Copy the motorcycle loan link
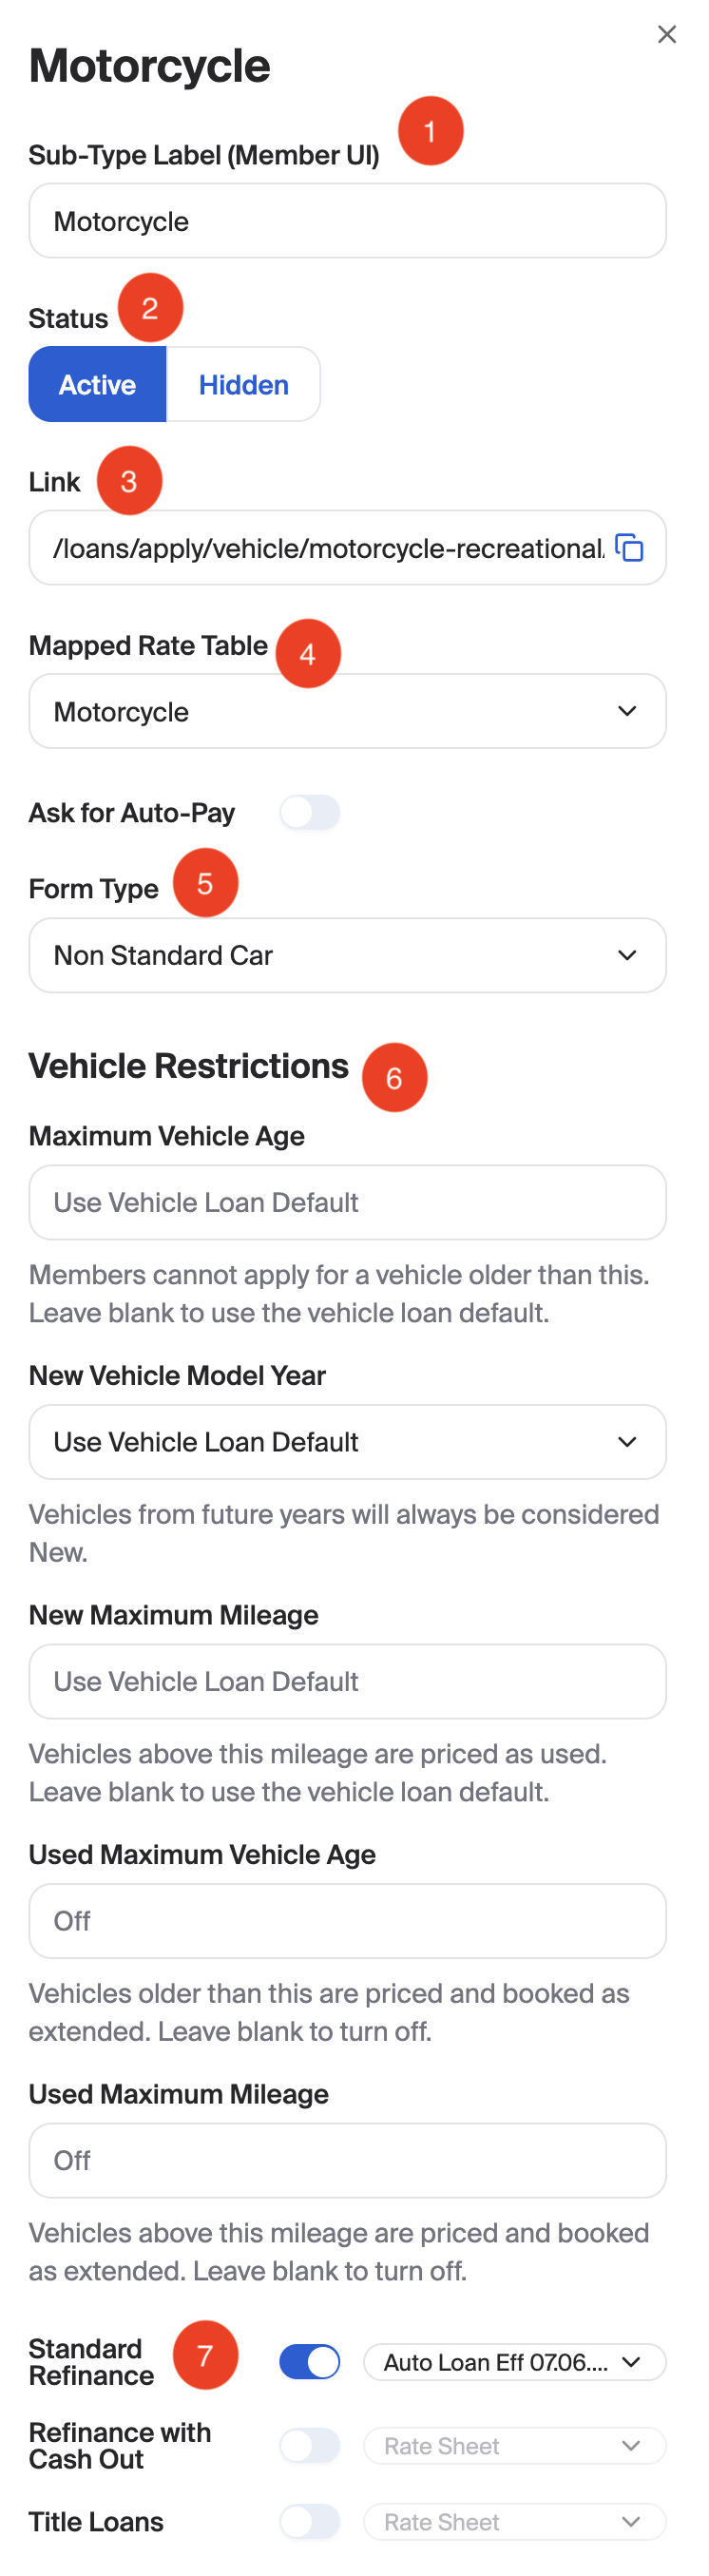709x2576 pixels. [629, 548]
